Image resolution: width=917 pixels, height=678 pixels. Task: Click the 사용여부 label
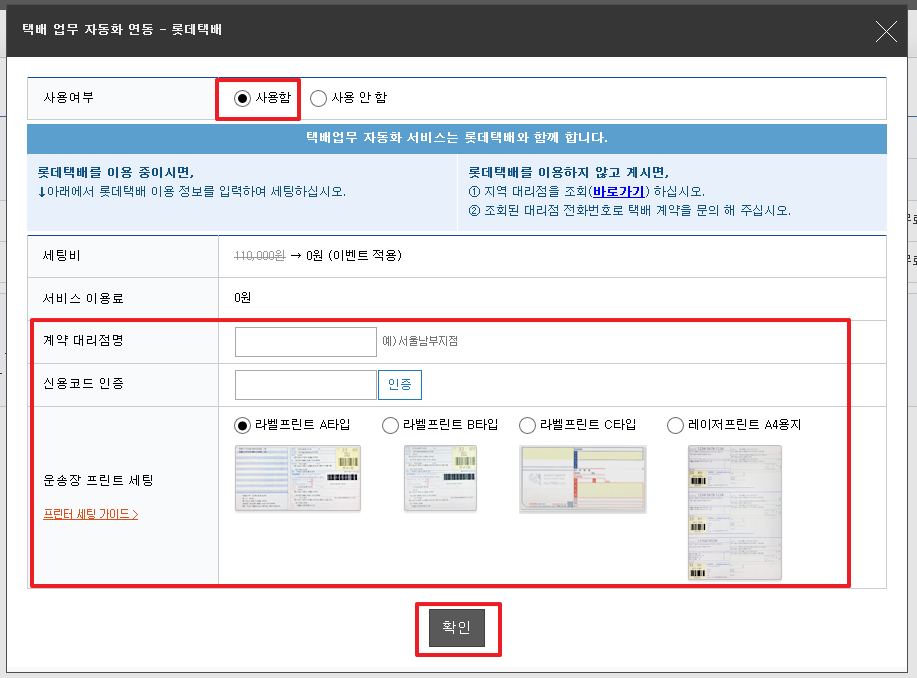tap(68, 98)
